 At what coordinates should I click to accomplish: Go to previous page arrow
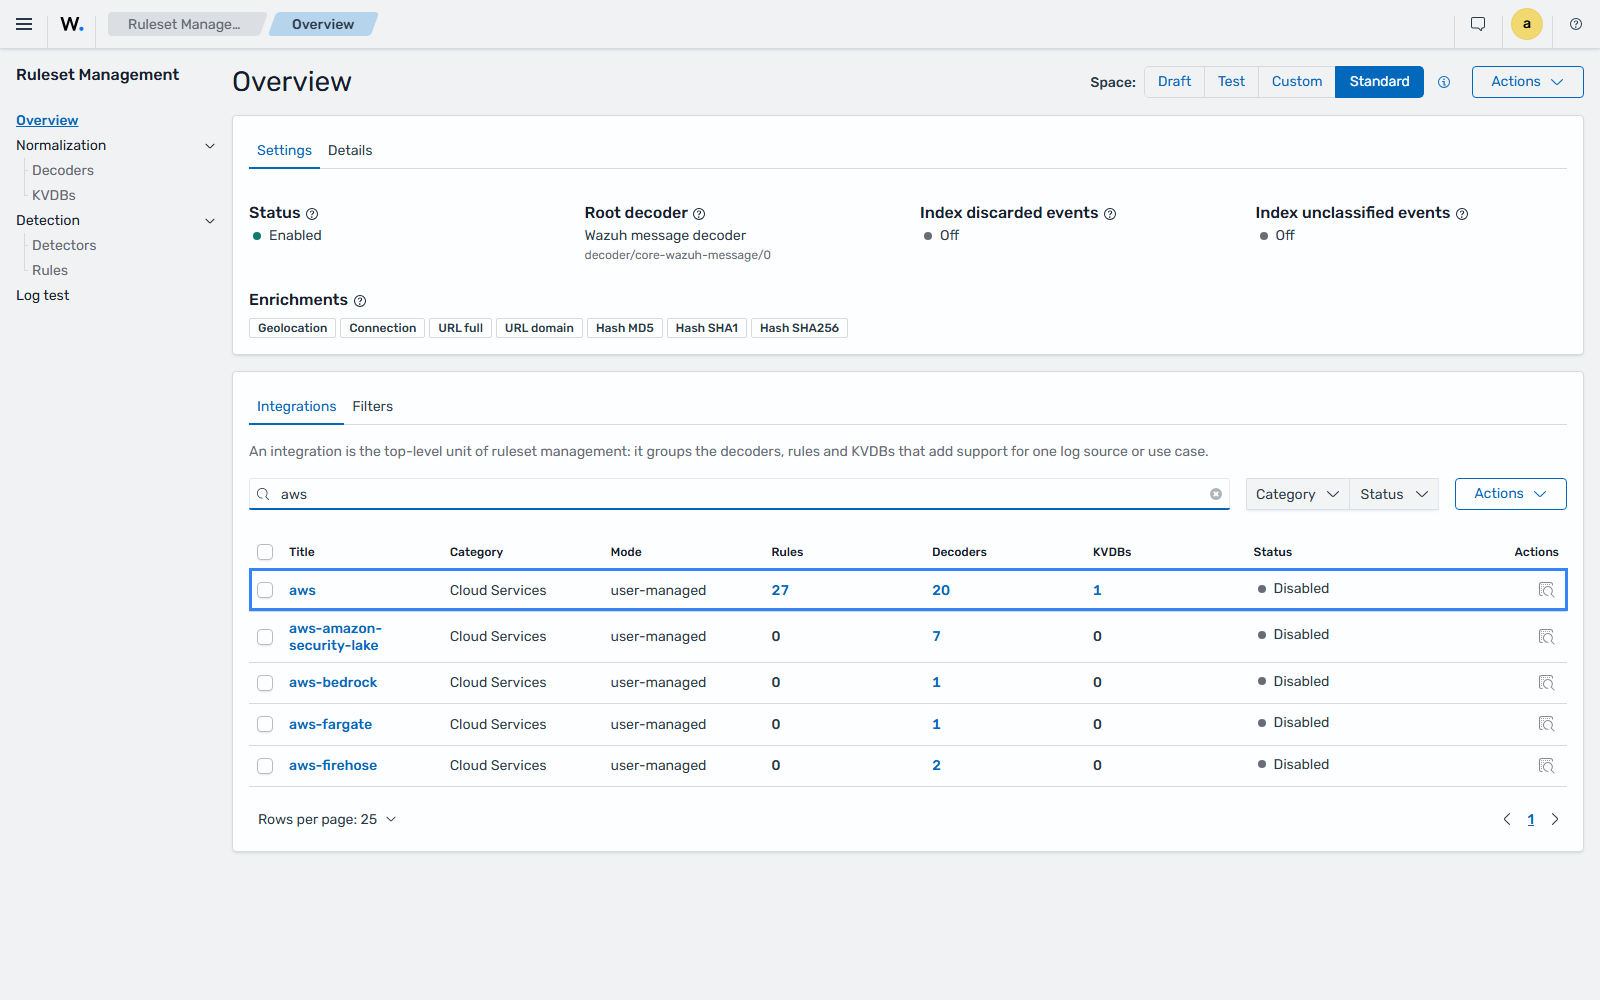tap(1507, 819)
